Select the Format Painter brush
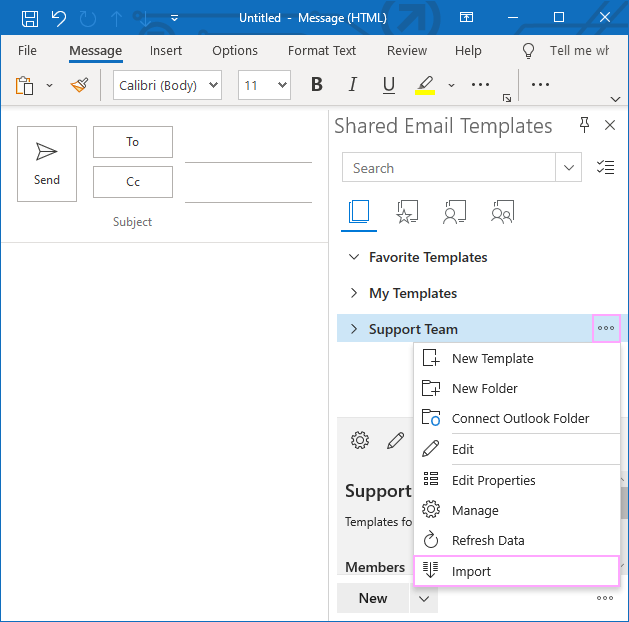Viewport: 629px width, 622px height. (79, 85)
